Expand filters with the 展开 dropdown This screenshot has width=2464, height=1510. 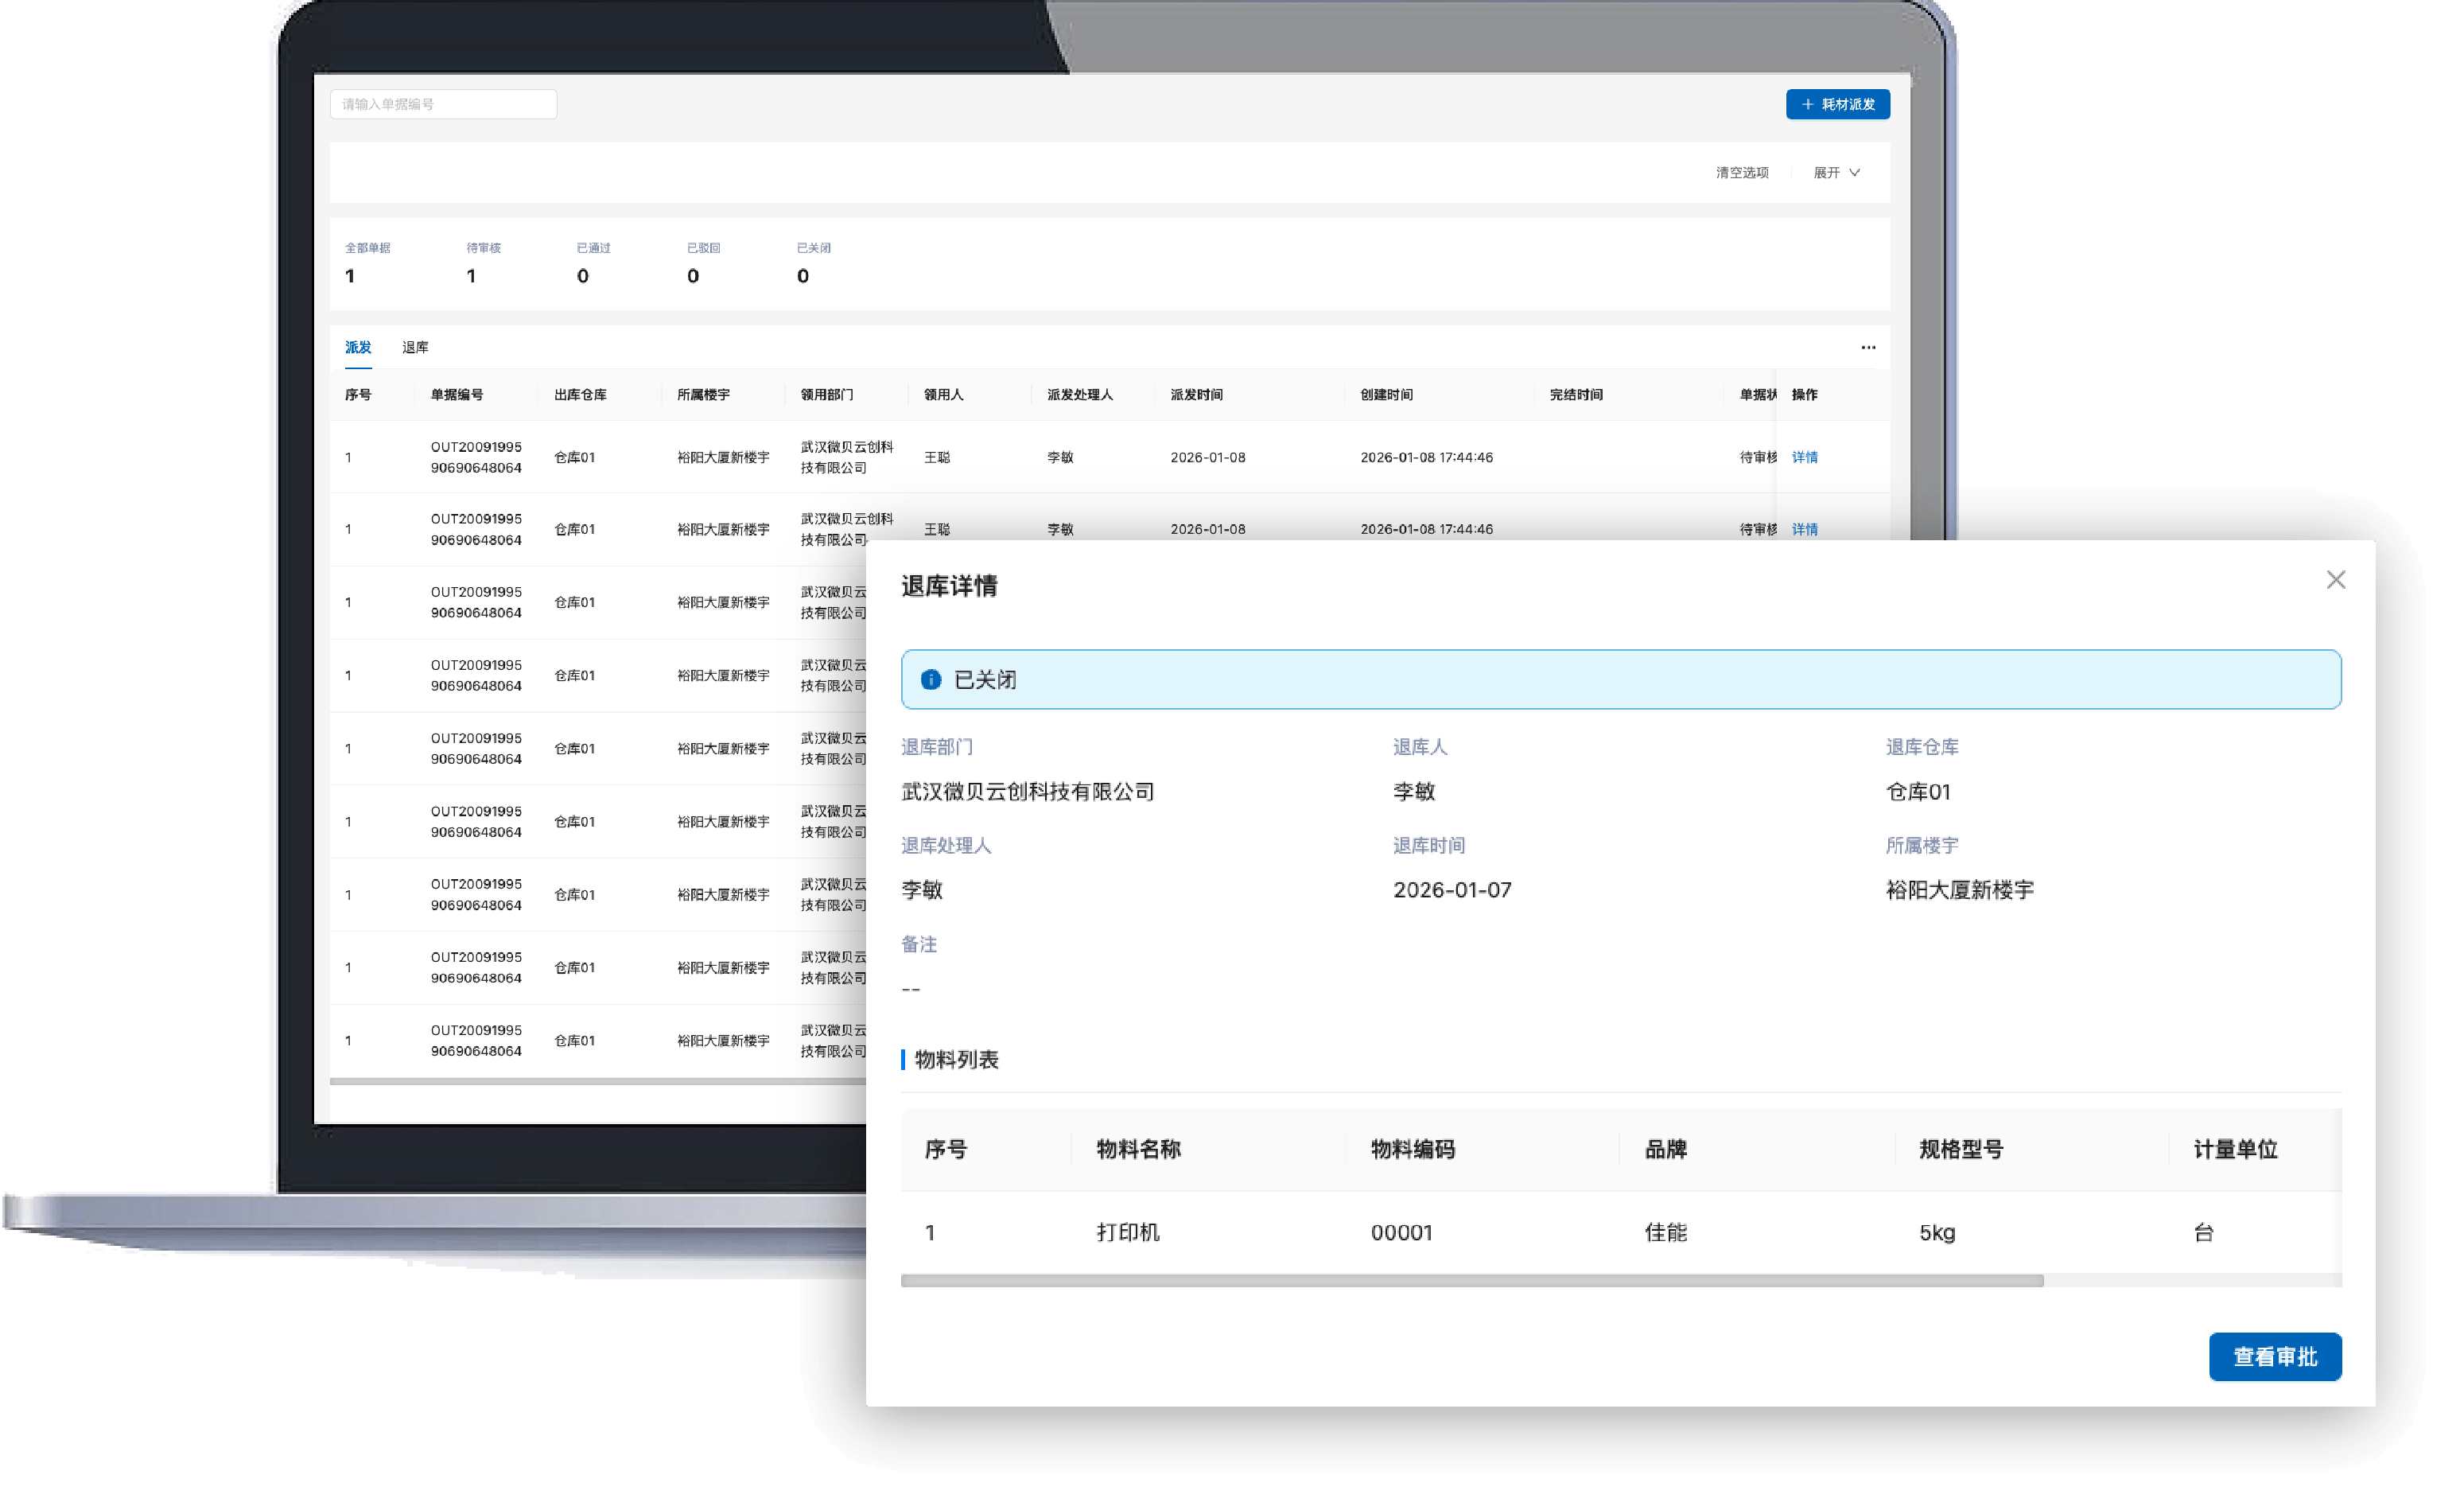coord(1837,173)
